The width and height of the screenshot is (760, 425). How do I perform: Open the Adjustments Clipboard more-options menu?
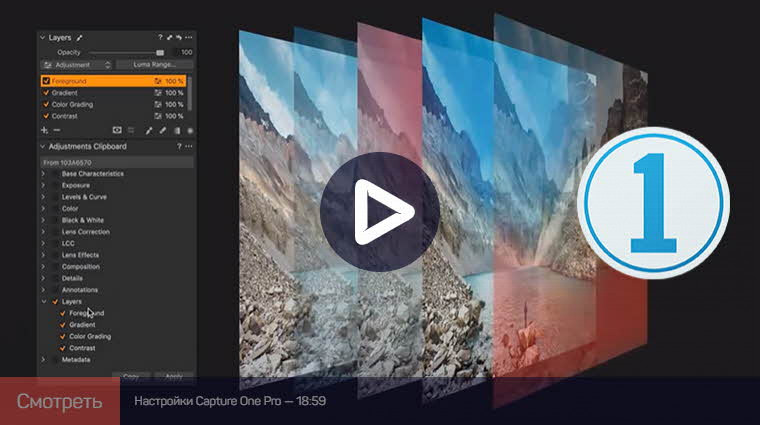(x=189, y=146)
